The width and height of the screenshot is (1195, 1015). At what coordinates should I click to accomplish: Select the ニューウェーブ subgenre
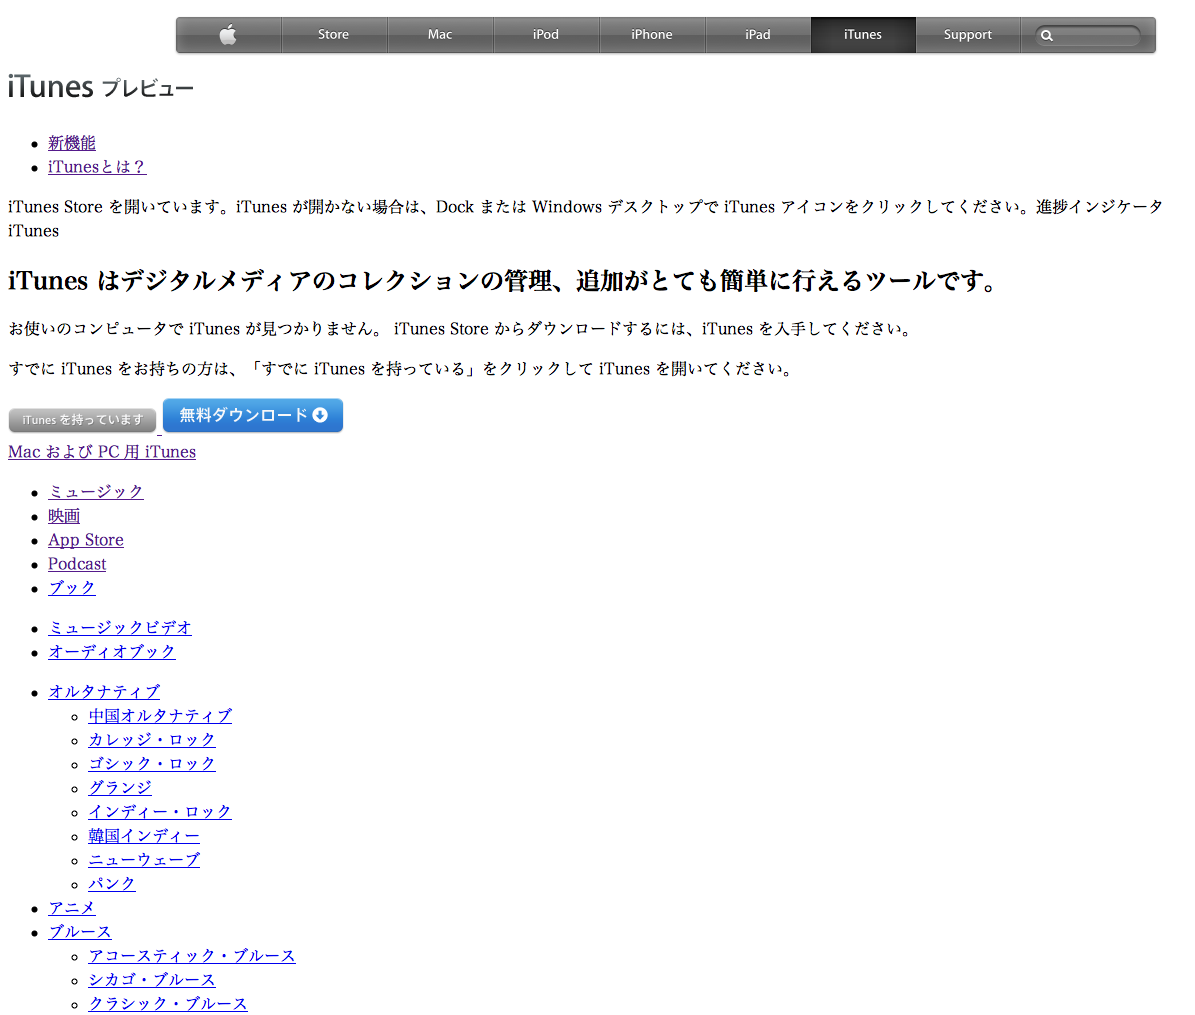pyautogui.click(x=144, y=860)
